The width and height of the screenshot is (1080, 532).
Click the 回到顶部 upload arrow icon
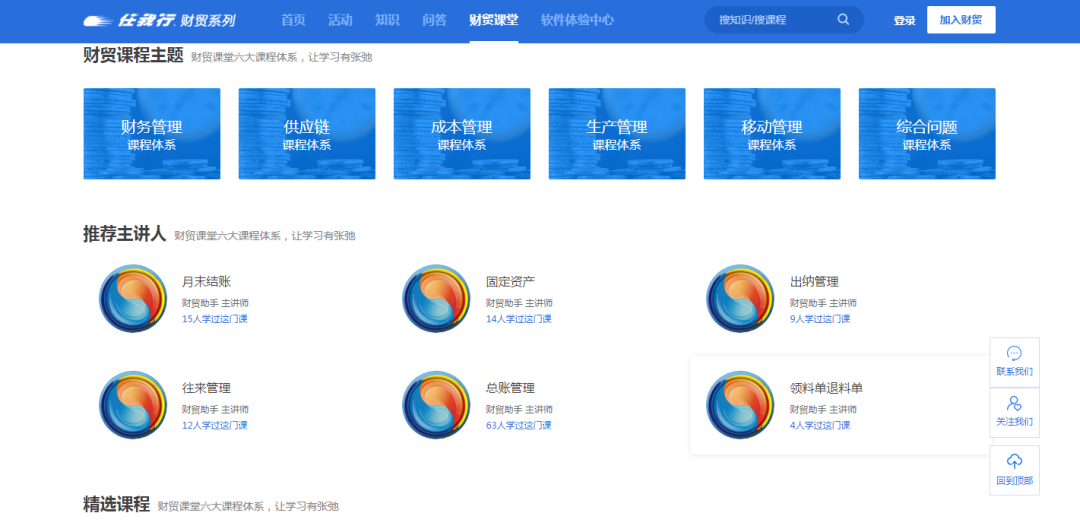(x=1014, y=461)
